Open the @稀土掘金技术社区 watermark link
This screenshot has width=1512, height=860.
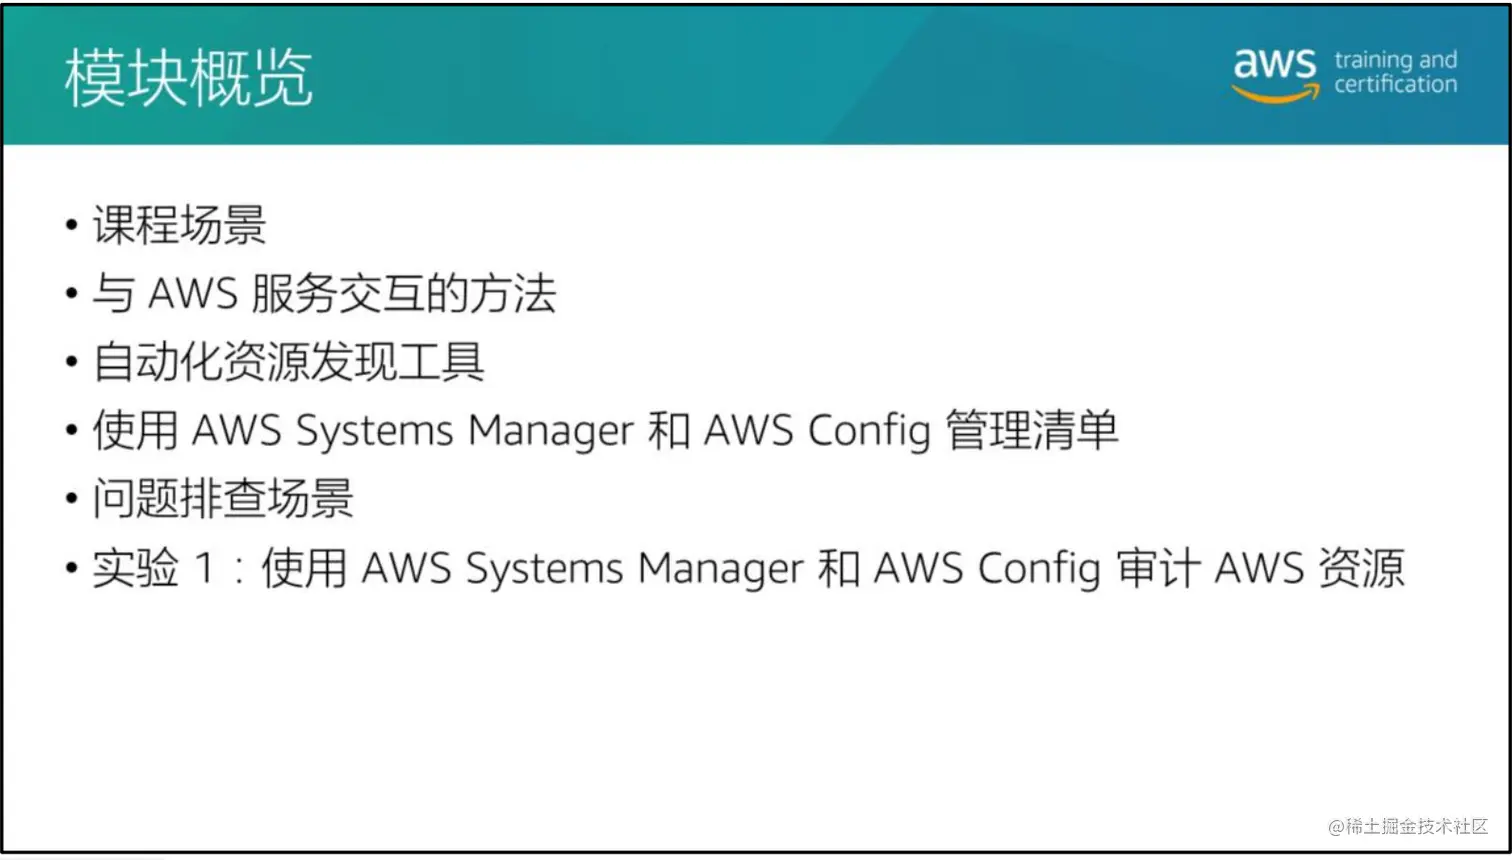point(1407,826)
